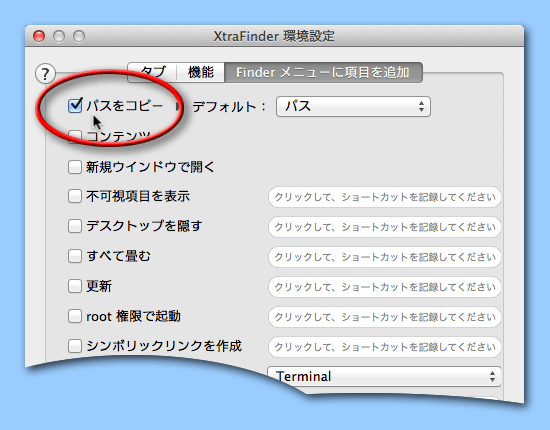Select the Finder メニューに項目を追加 tab

click(x=323, y=73)
